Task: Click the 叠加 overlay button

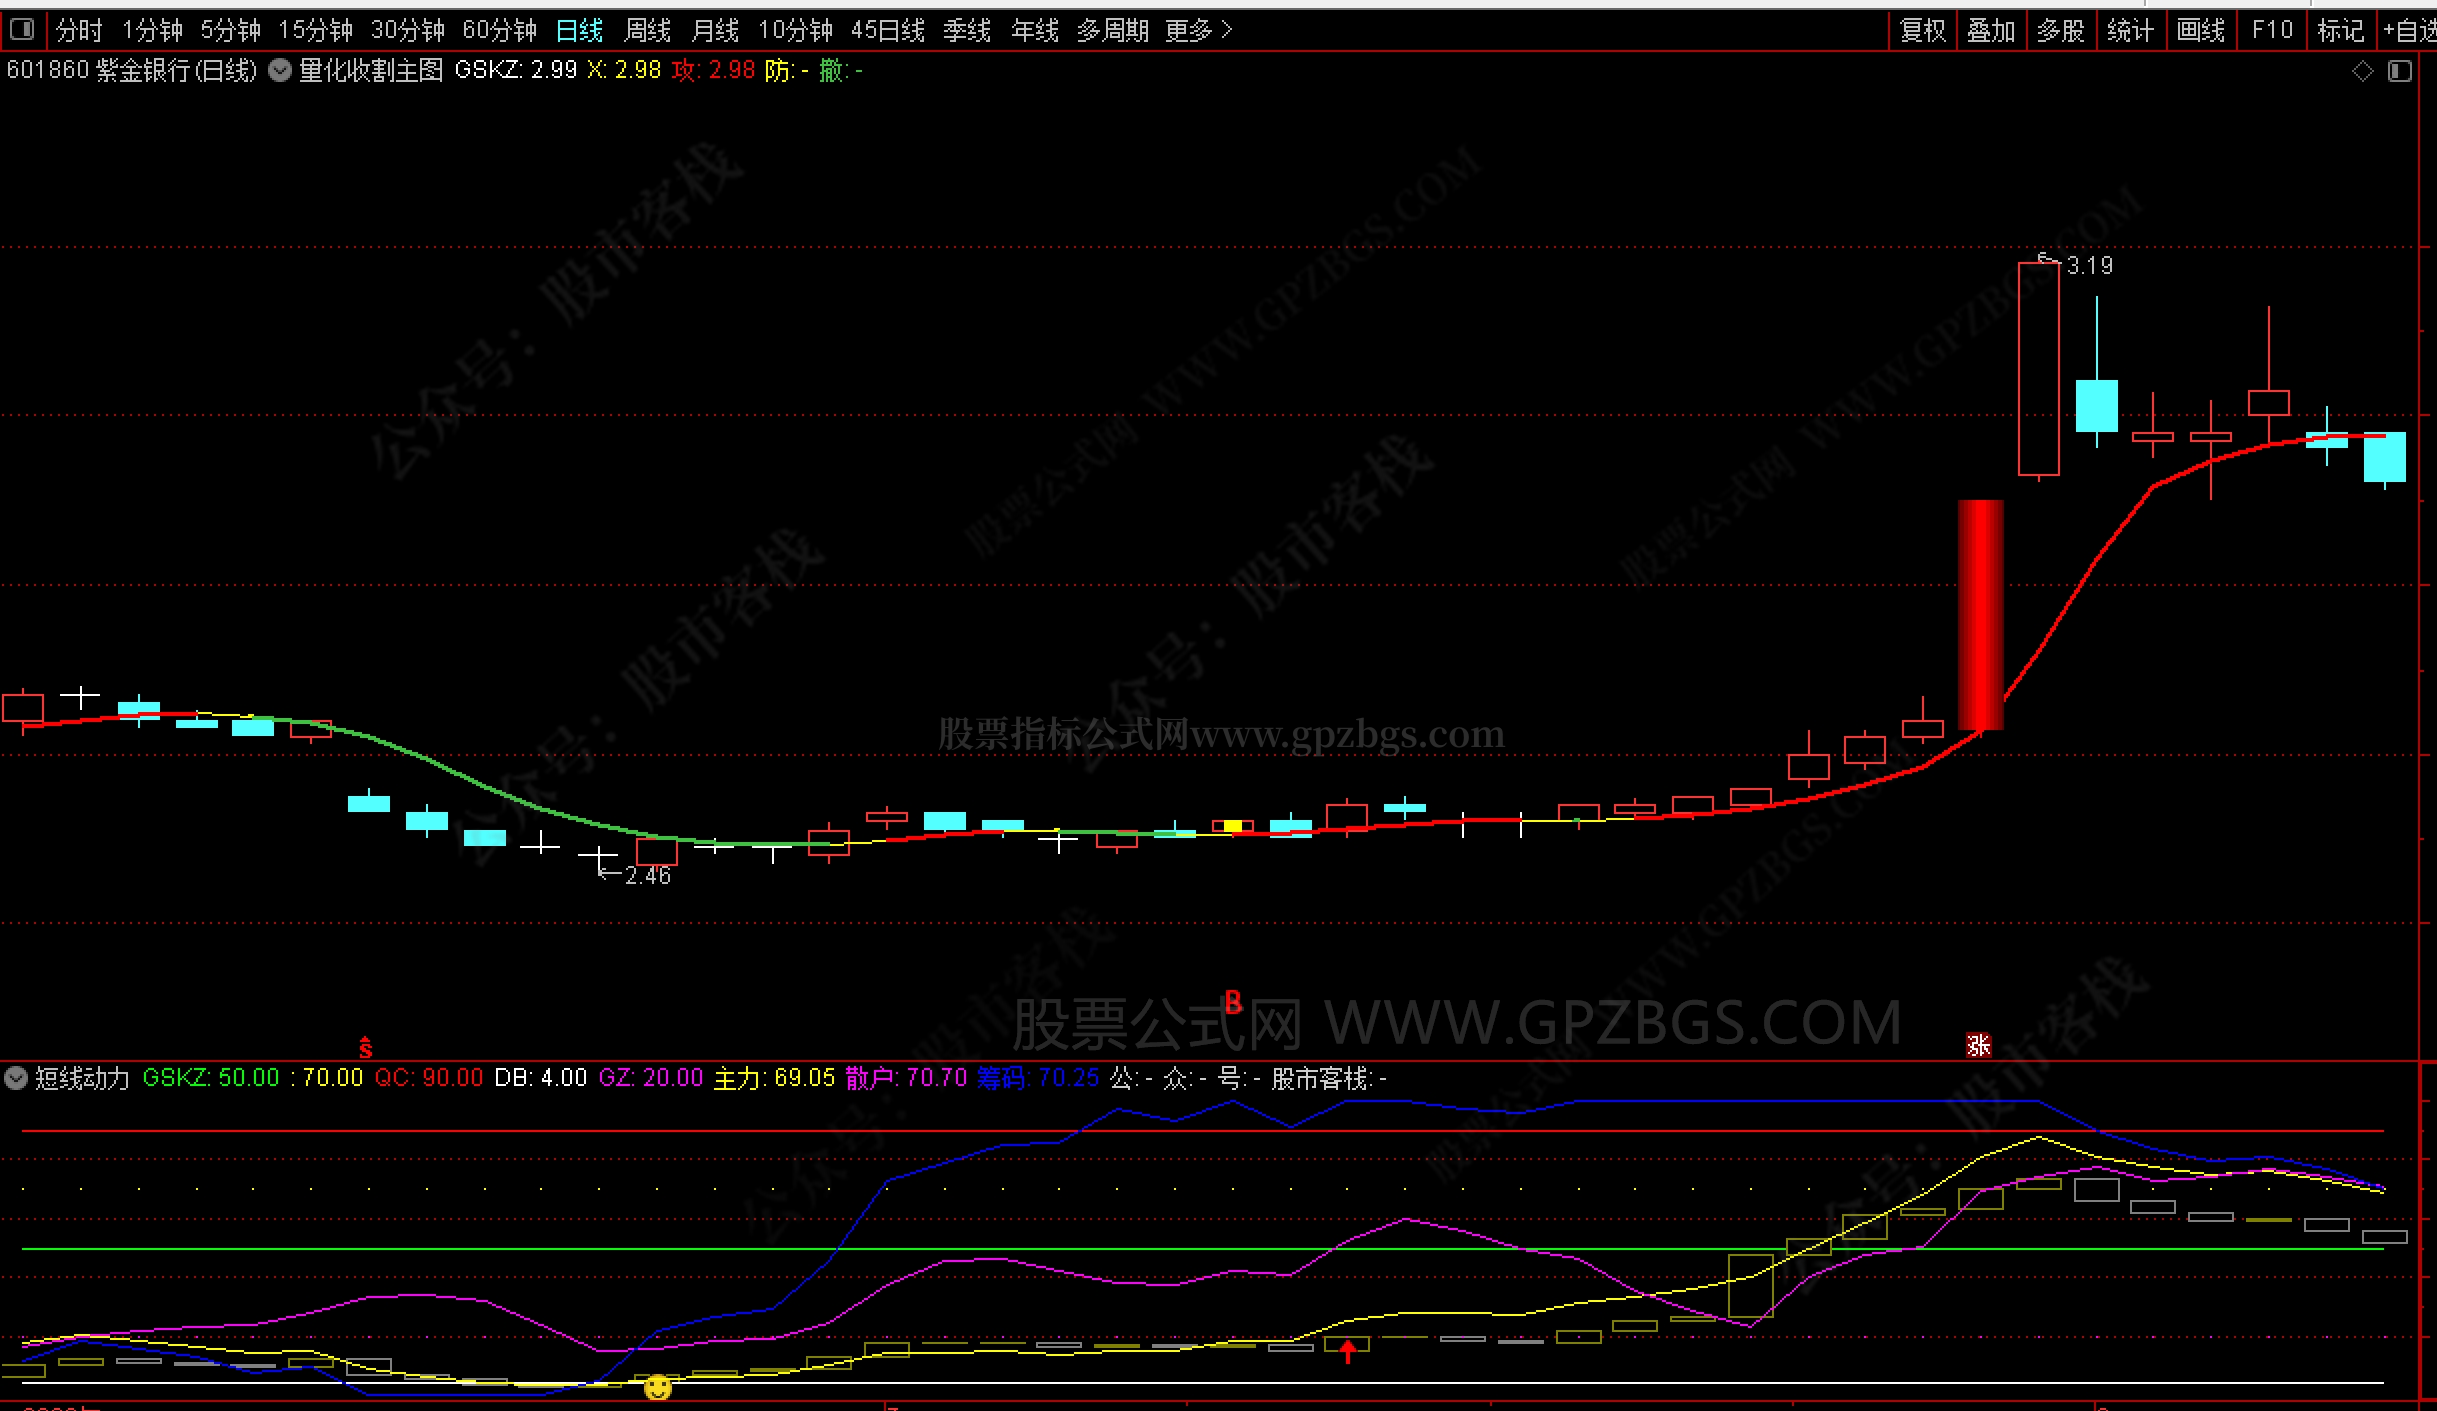Action: pyautogui.click(x=1991, y=31)
